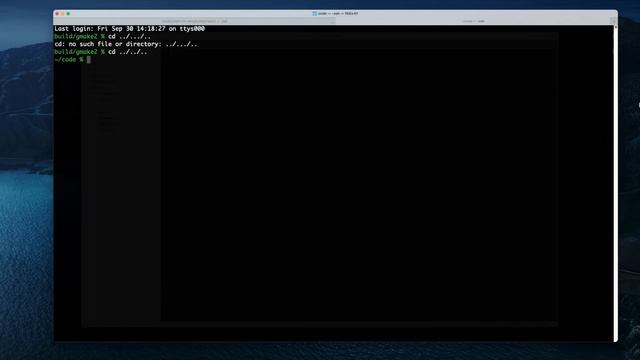Click the green full-screen window button
This screenshot has height=360, width=640.
pyautogui.click(x=68, y=14)
